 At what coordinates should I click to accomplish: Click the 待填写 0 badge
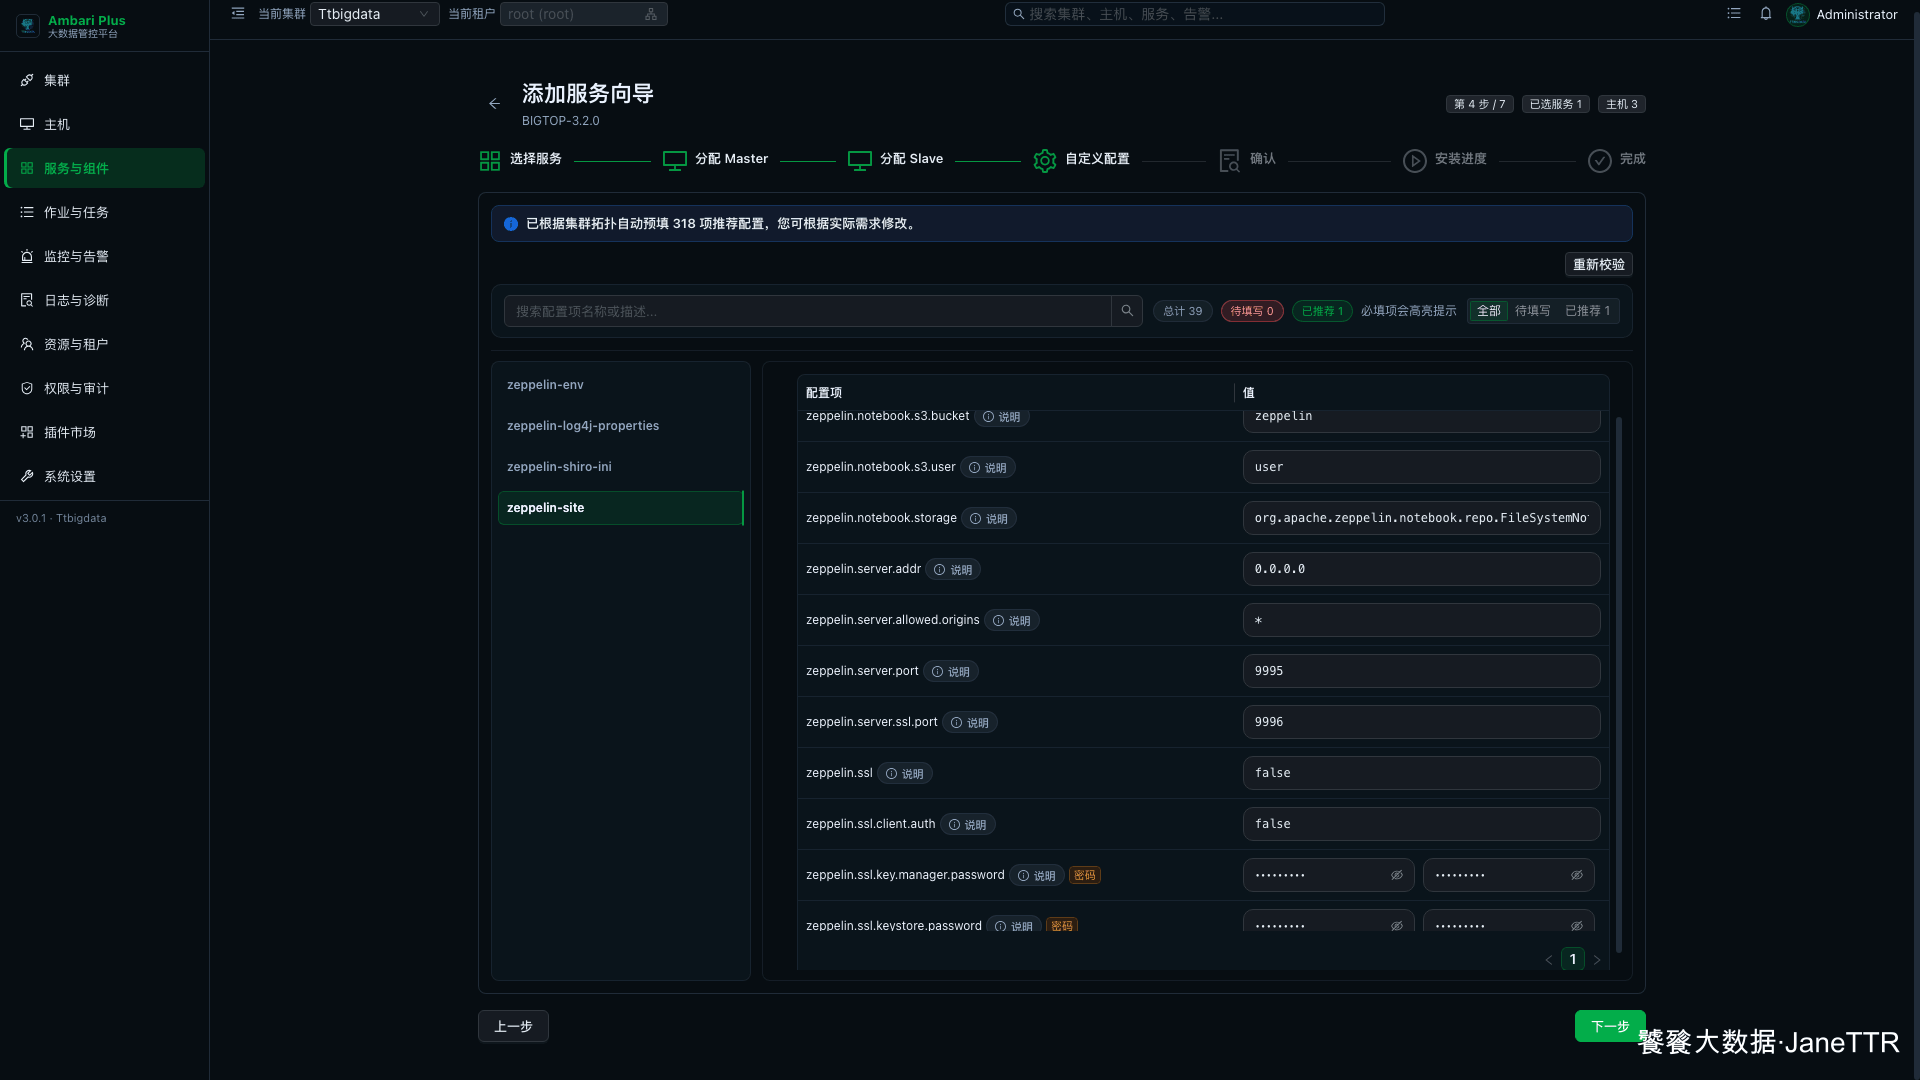(x=1252, y=311)
